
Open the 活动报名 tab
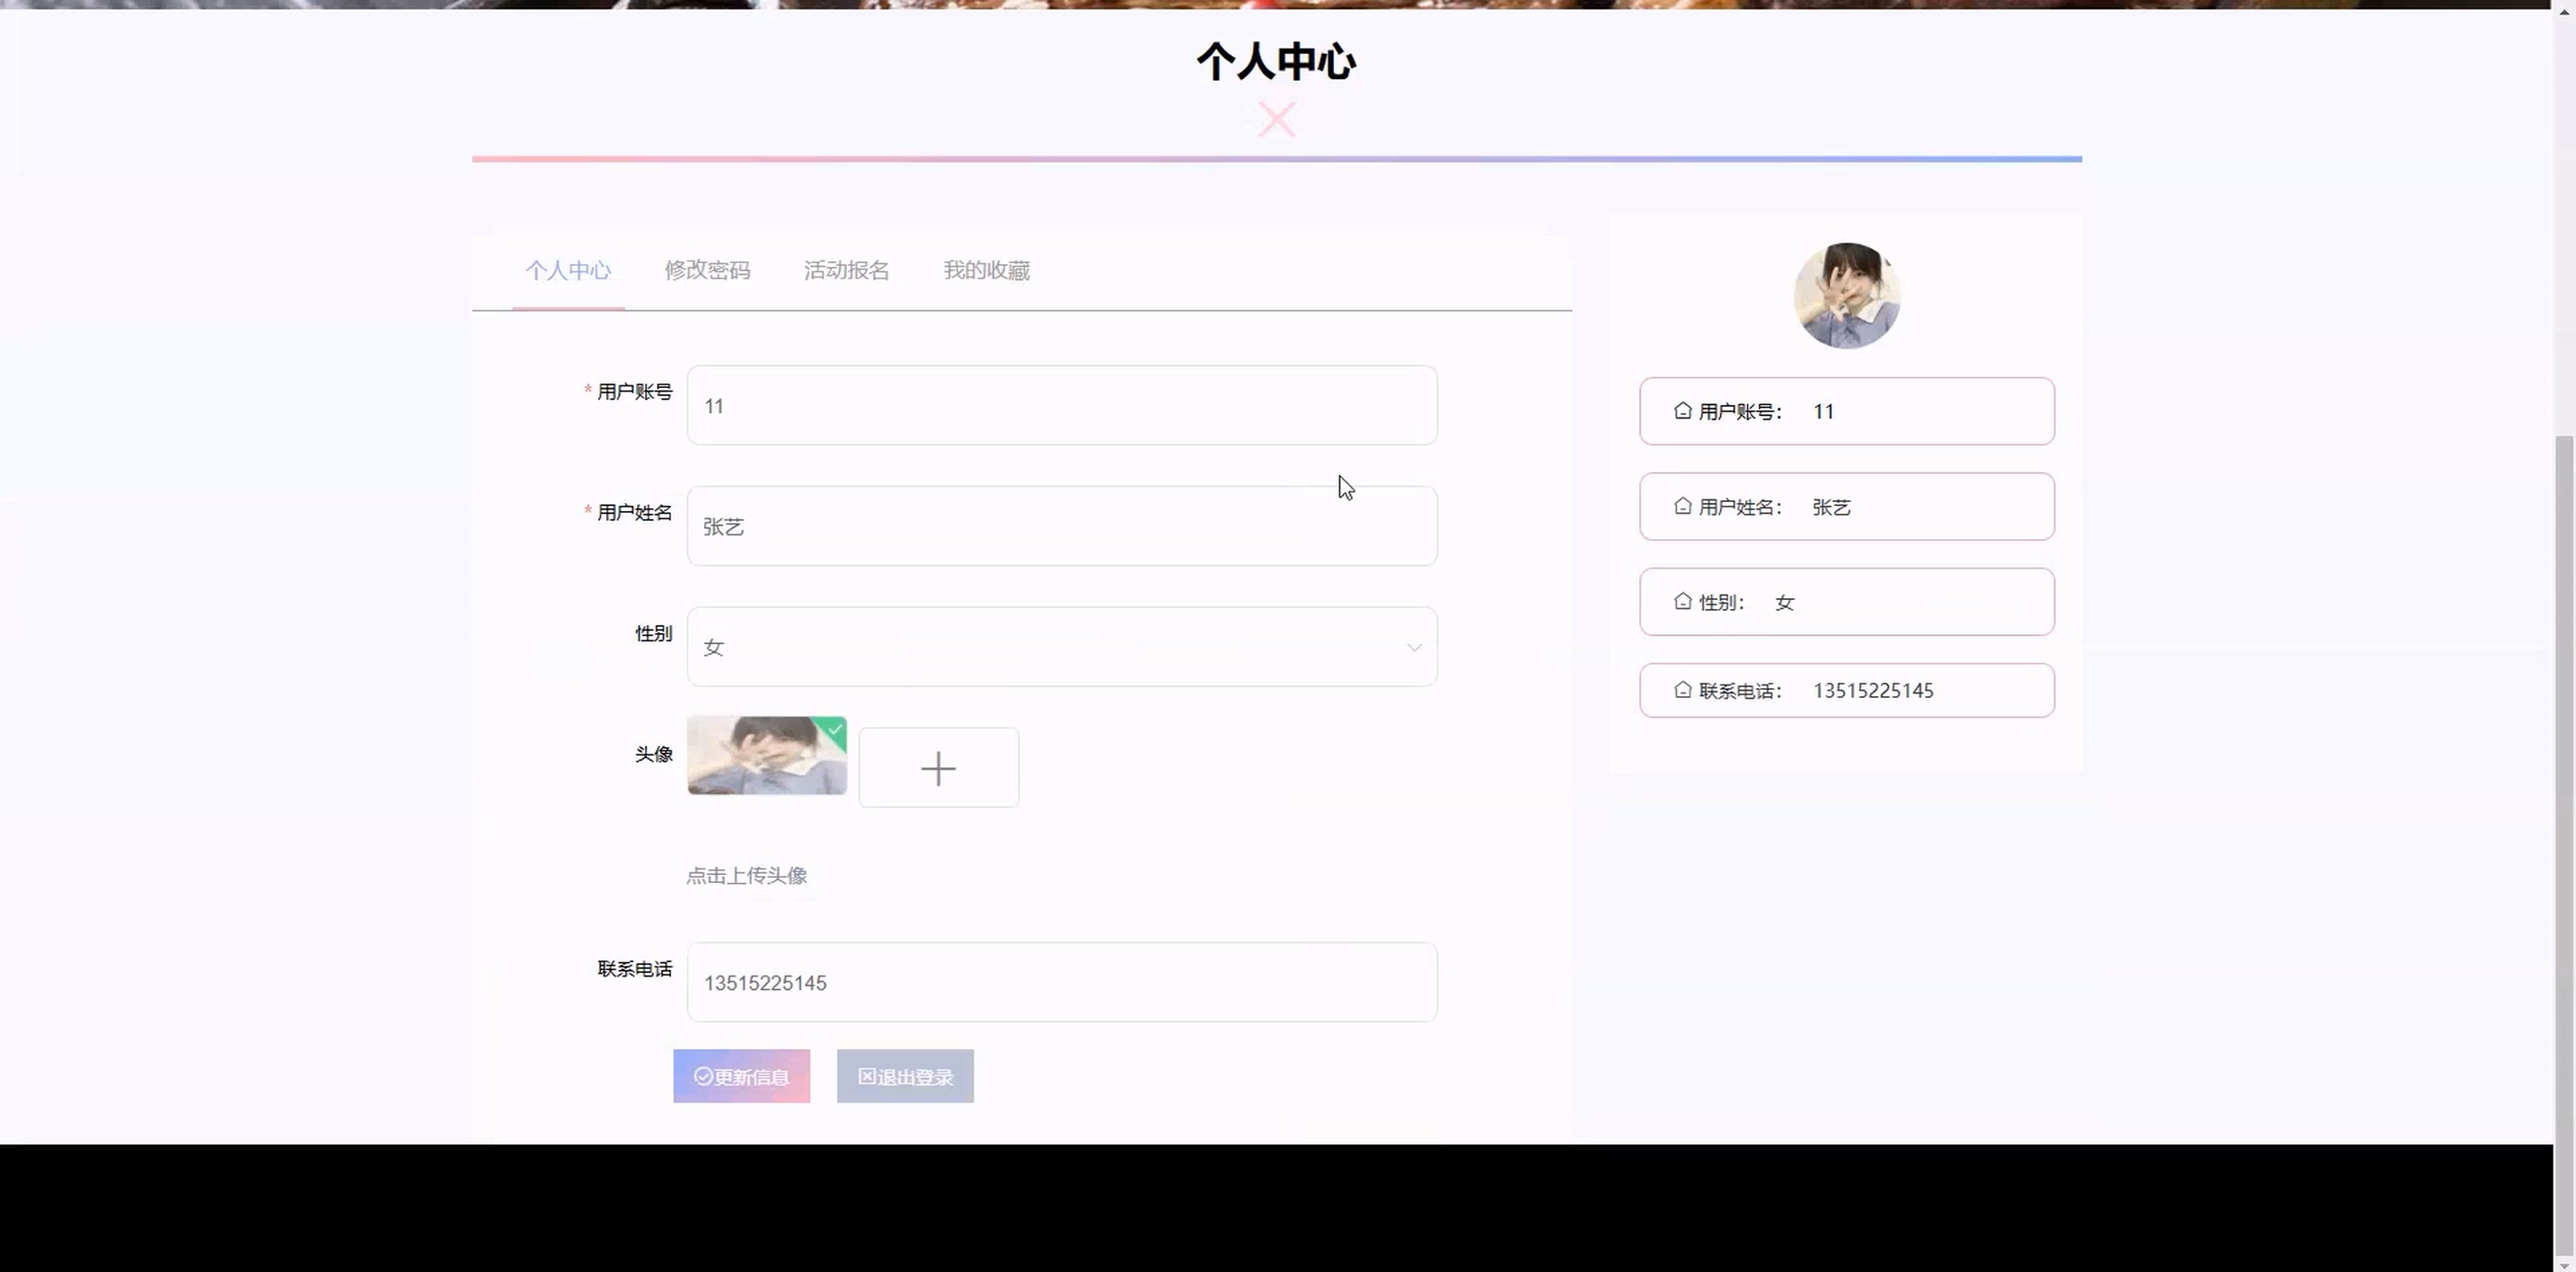[846, 270]
